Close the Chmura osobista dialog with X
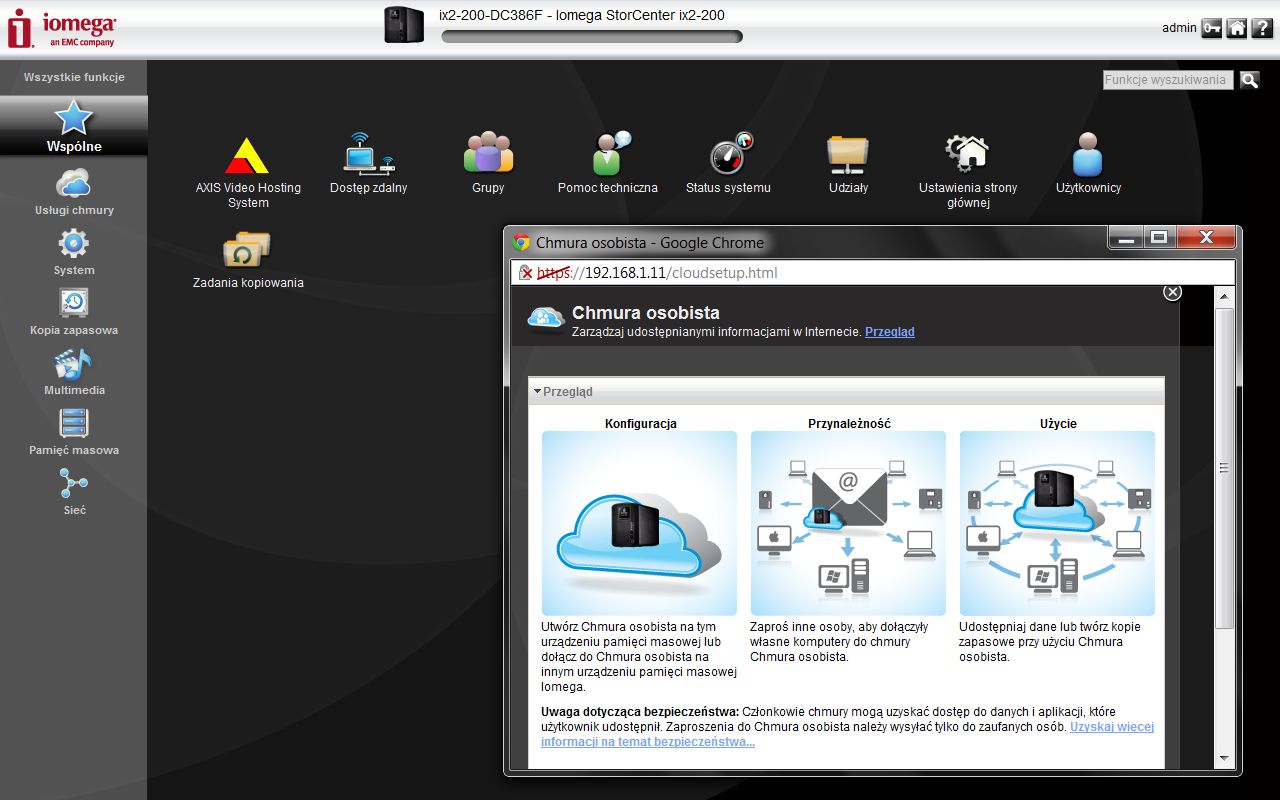 (1173, 292)
